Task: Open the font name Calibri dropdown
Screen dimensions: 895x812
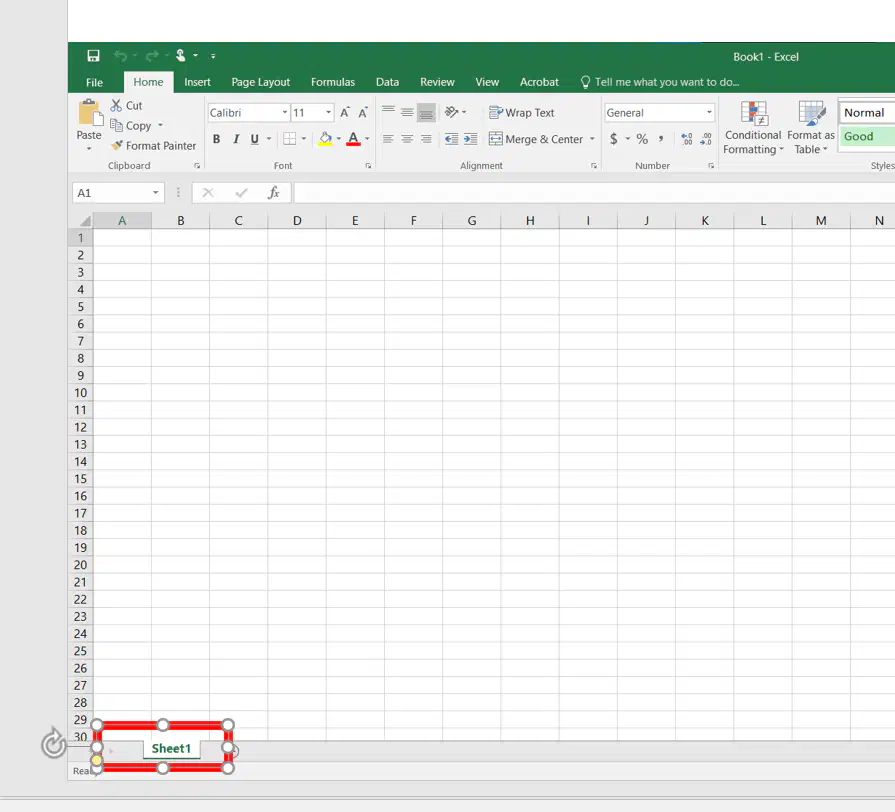Action: (x=285, y=112)
